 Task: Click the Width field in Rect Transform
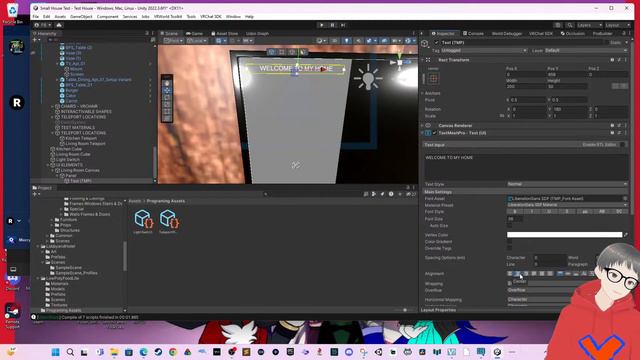click(525, 87)
